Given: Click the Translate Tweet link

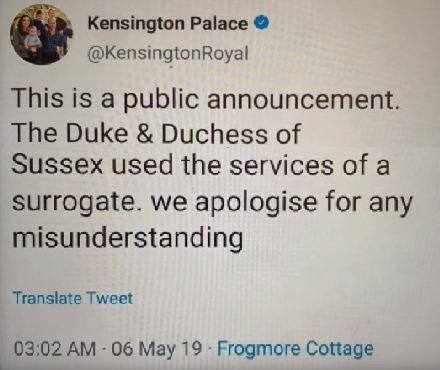Looking at the screenshot, I should [73, 298].
